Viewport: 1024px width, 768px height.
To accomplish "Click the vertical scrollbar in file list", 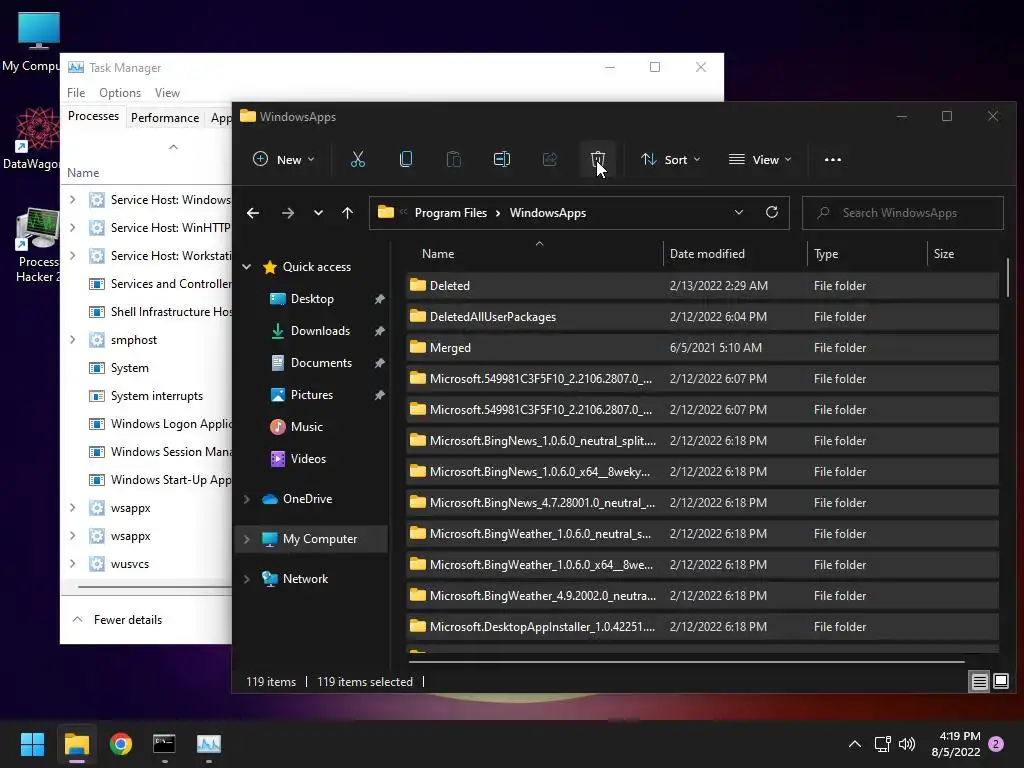I will click(x=1008, y=278).
